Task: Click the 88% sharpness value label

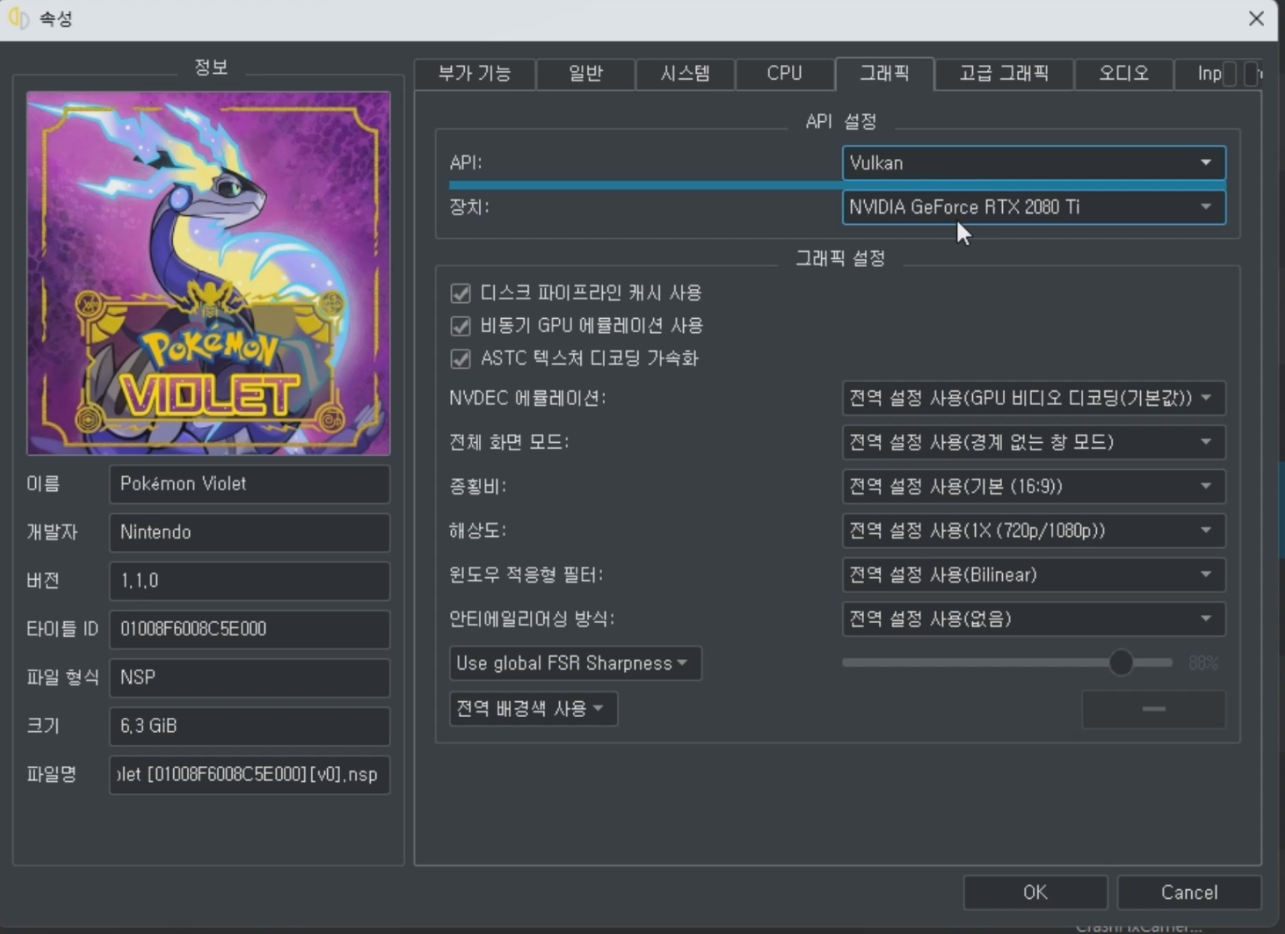Action: 1203,663
